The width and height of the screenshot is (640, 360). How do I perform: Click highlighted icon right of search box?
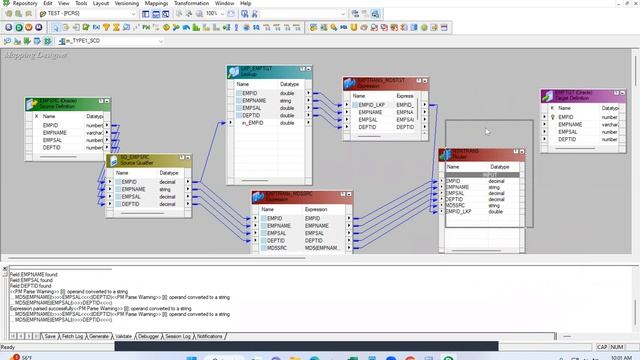(x=375, y=13)
